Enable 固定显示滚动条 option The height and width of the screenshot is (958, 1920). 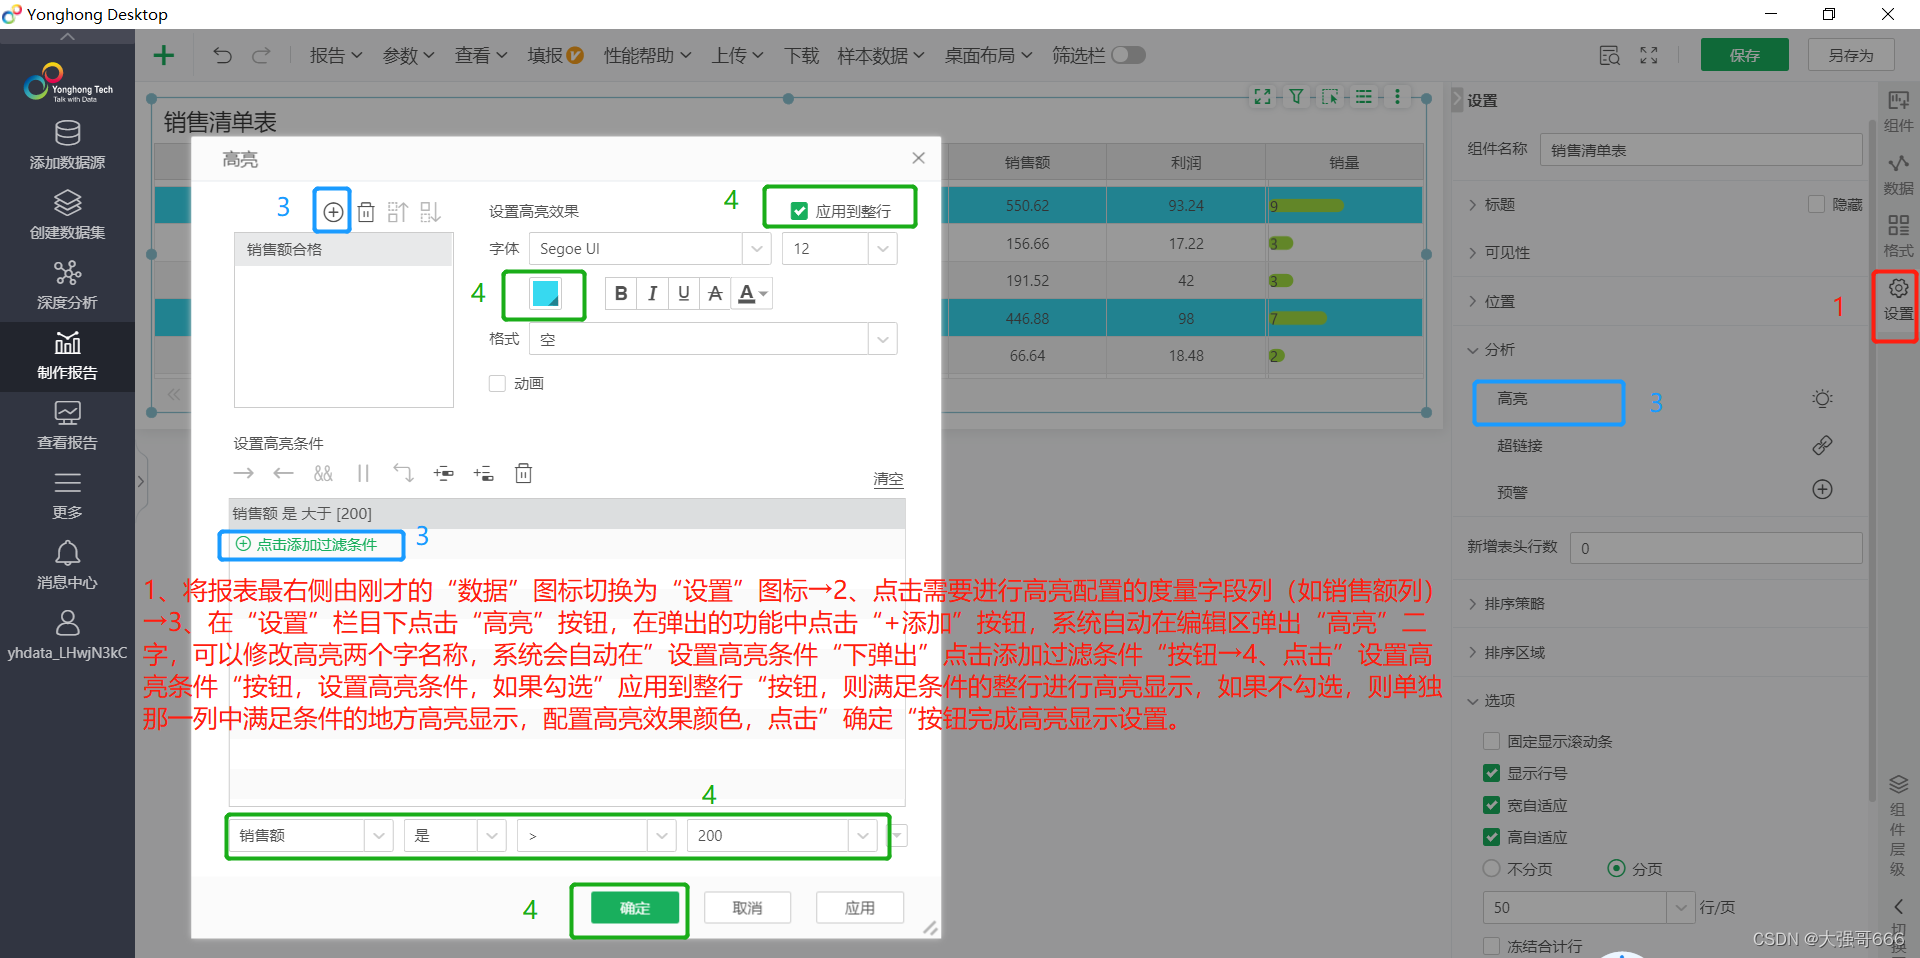click(1491, 741)
